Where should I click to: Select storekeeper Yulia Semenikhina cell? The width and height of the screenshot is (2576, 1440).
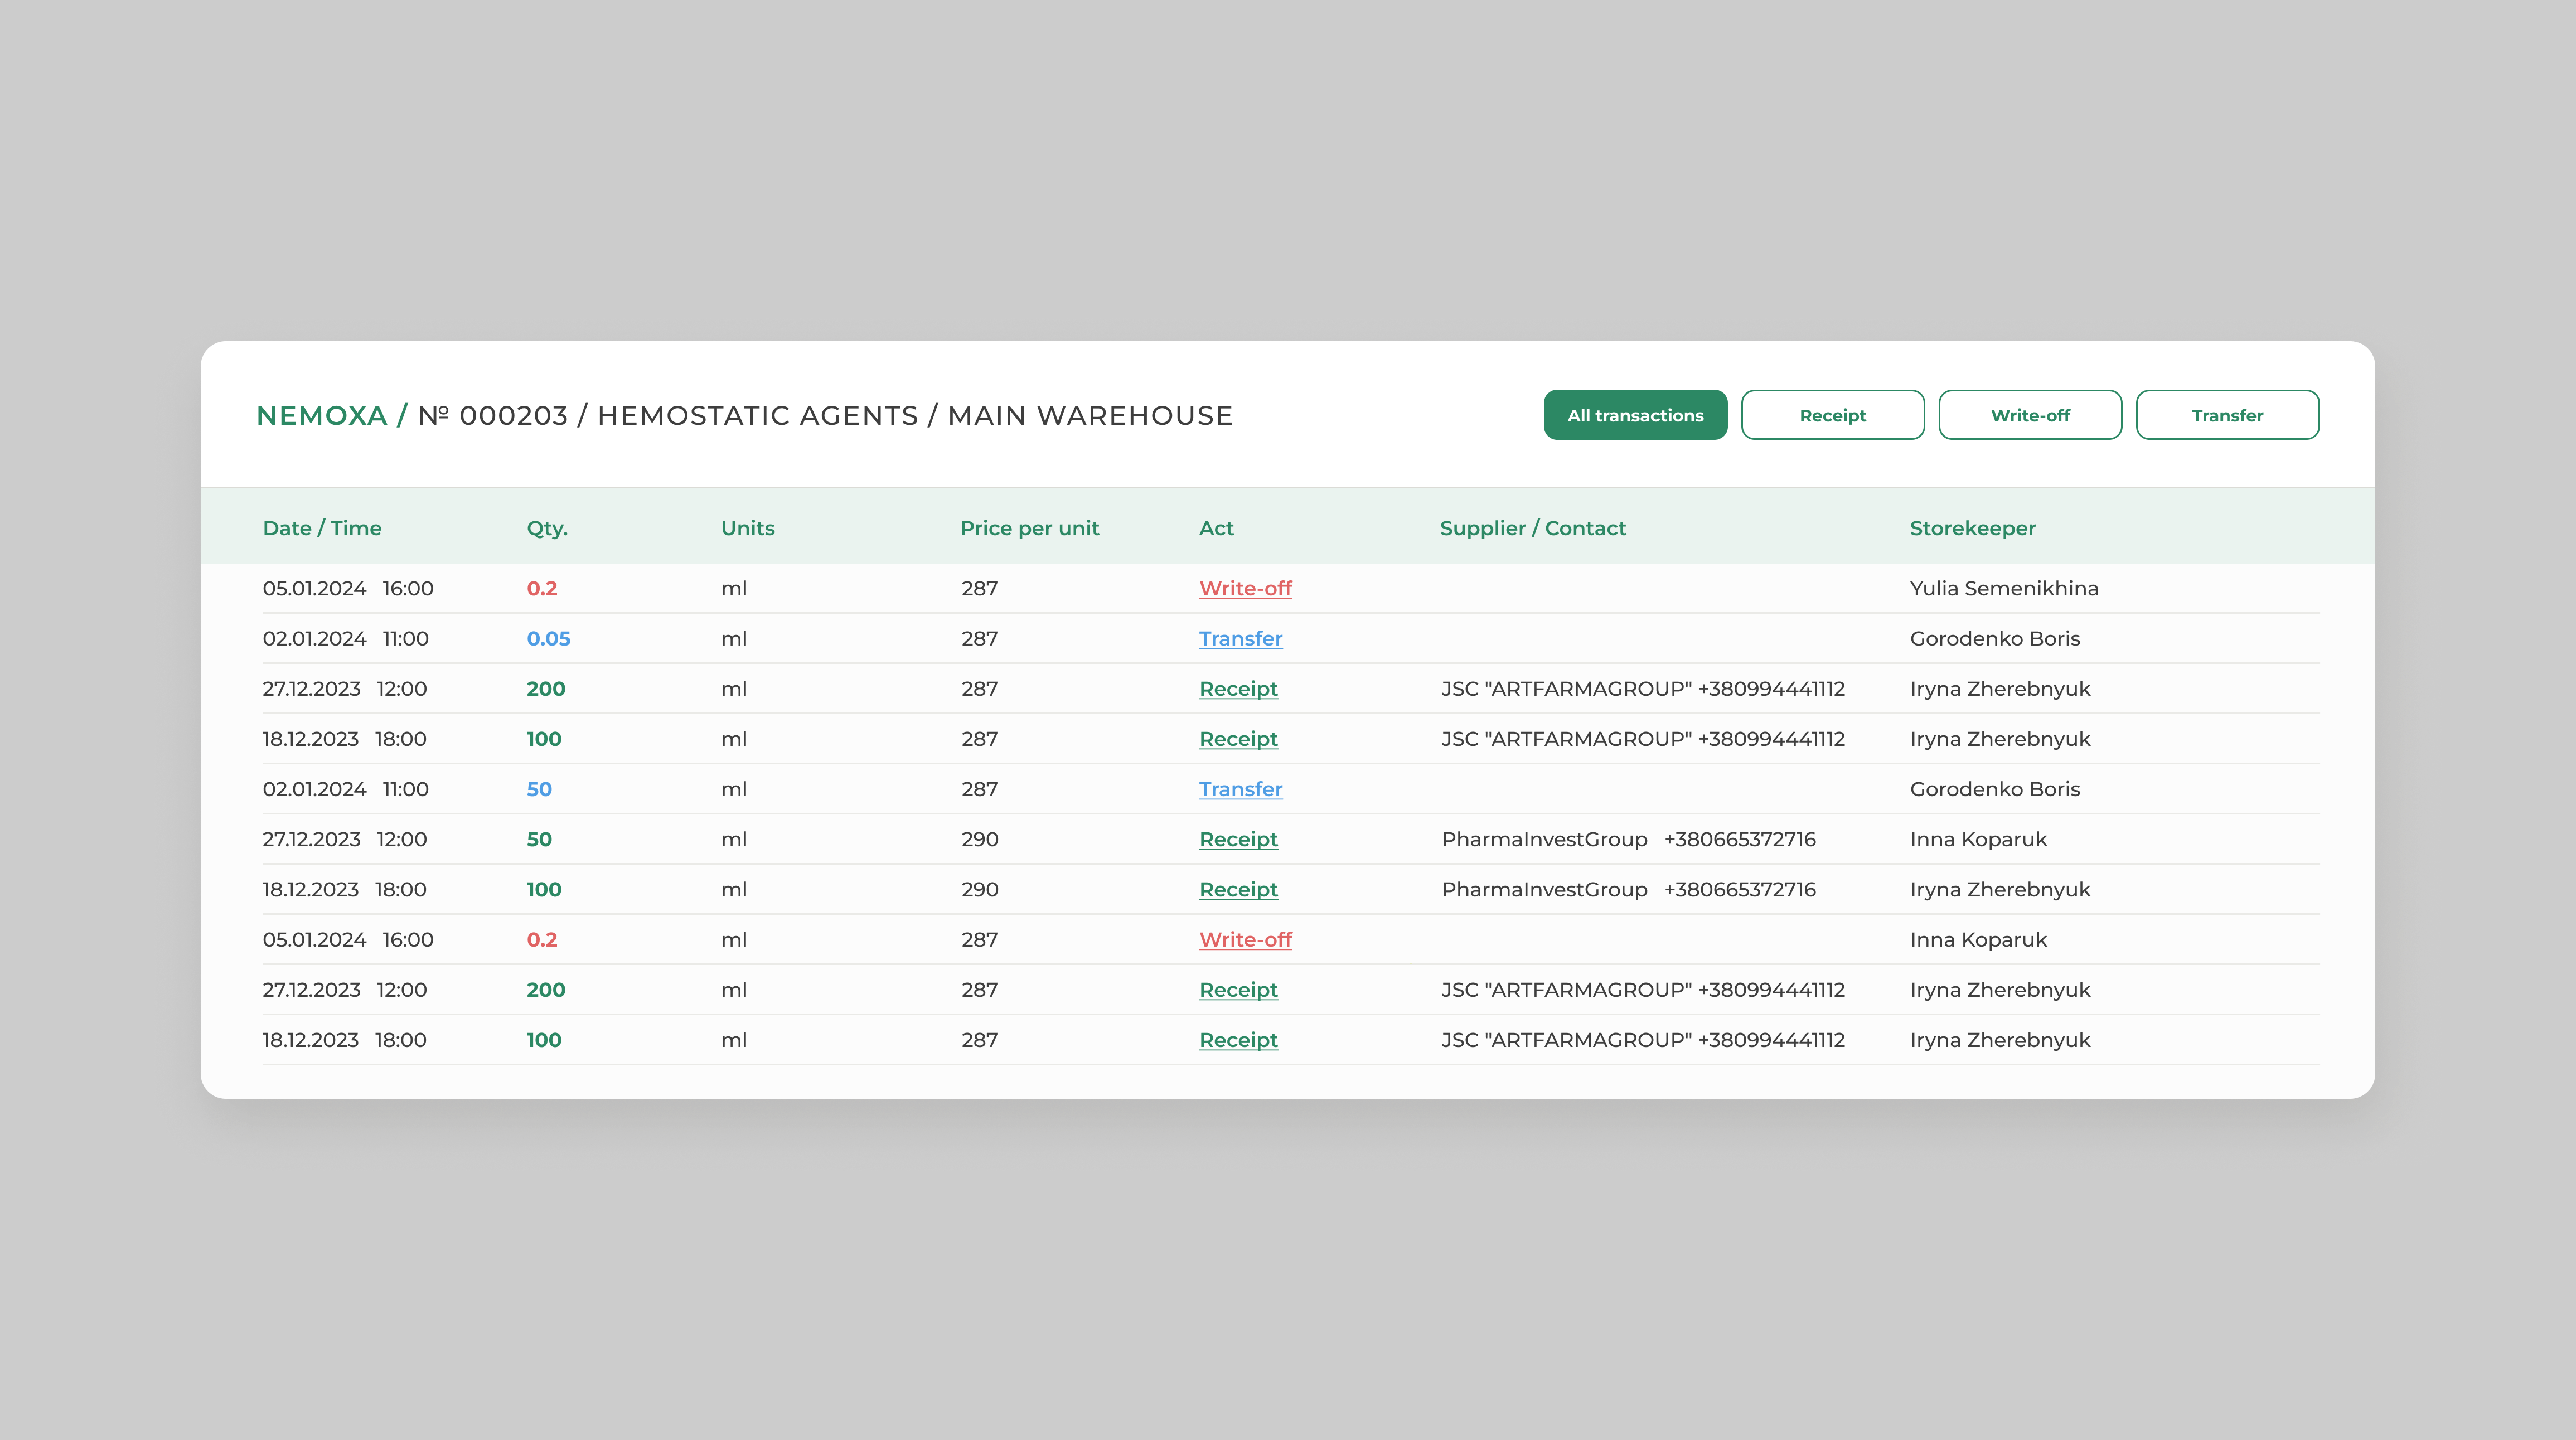pyautogui.click(x=2003, y=588)
